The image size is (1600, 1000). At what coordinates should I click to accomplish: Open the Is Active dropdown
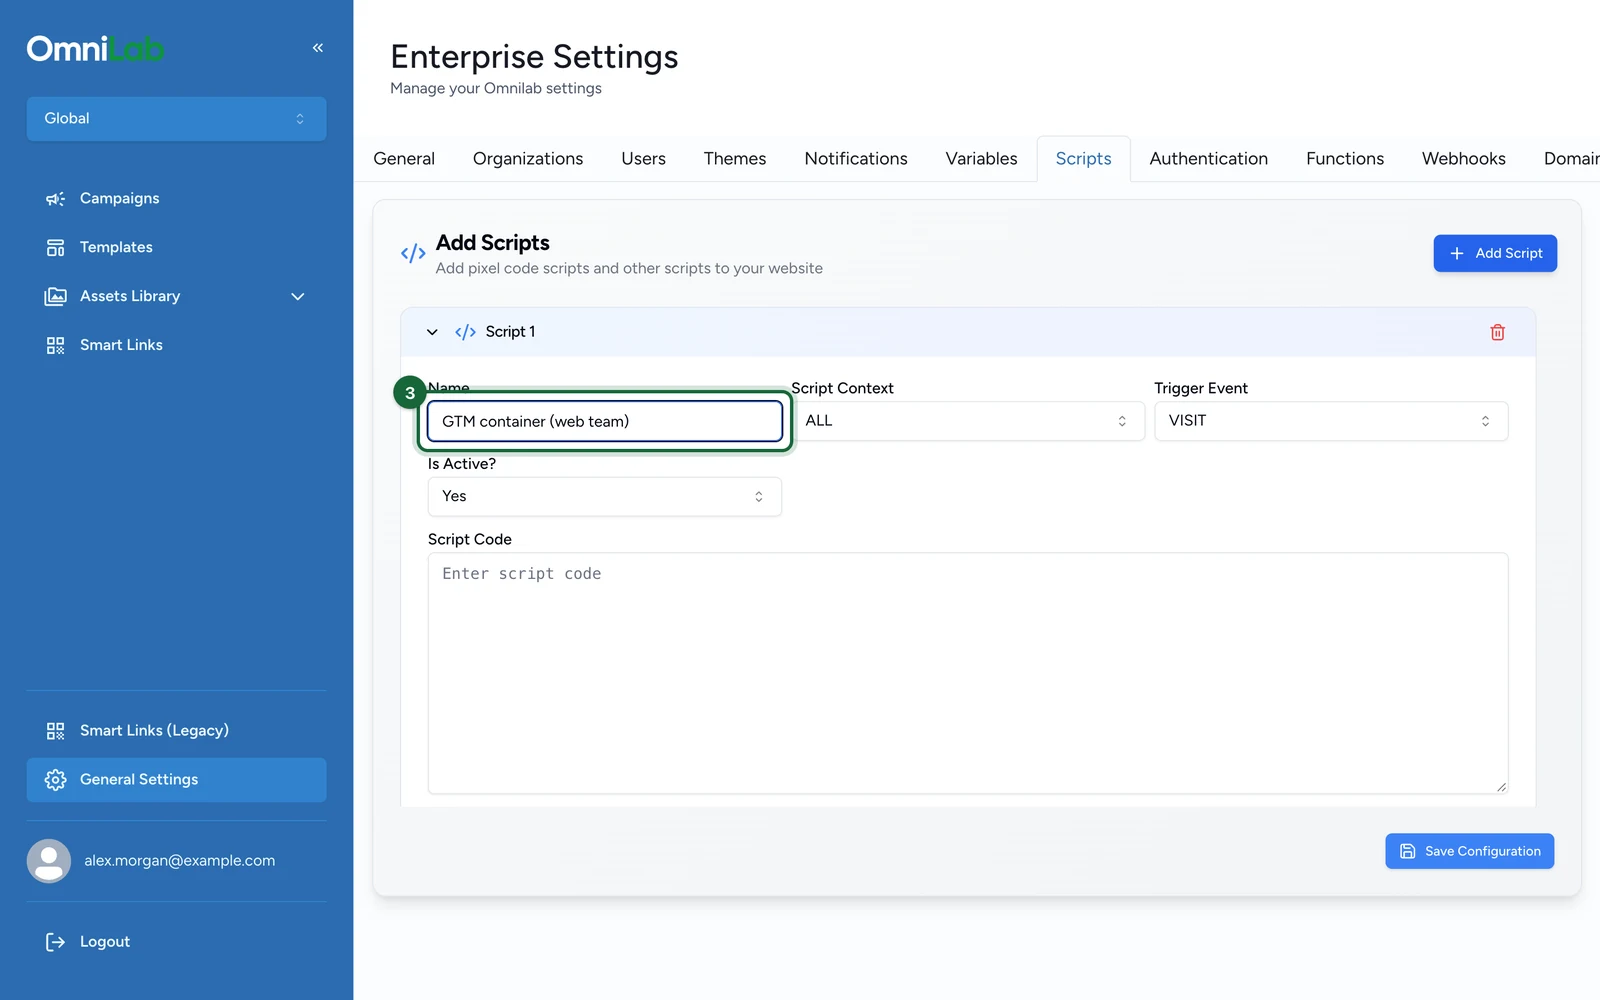tap(604, 497)
